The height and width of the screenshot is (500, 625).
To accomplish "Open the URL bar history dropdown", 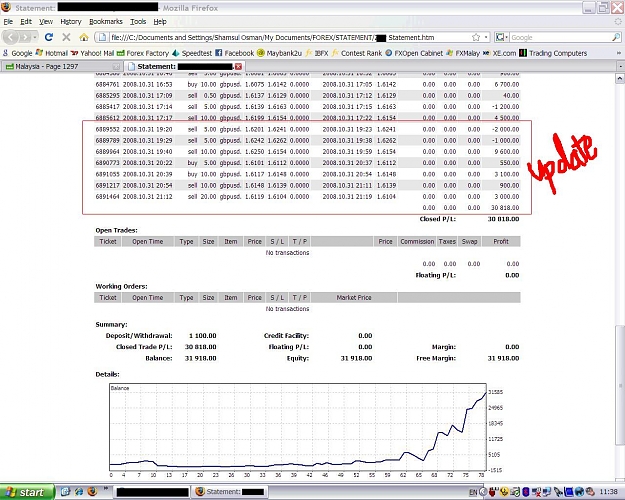I will tap(486, 37).
